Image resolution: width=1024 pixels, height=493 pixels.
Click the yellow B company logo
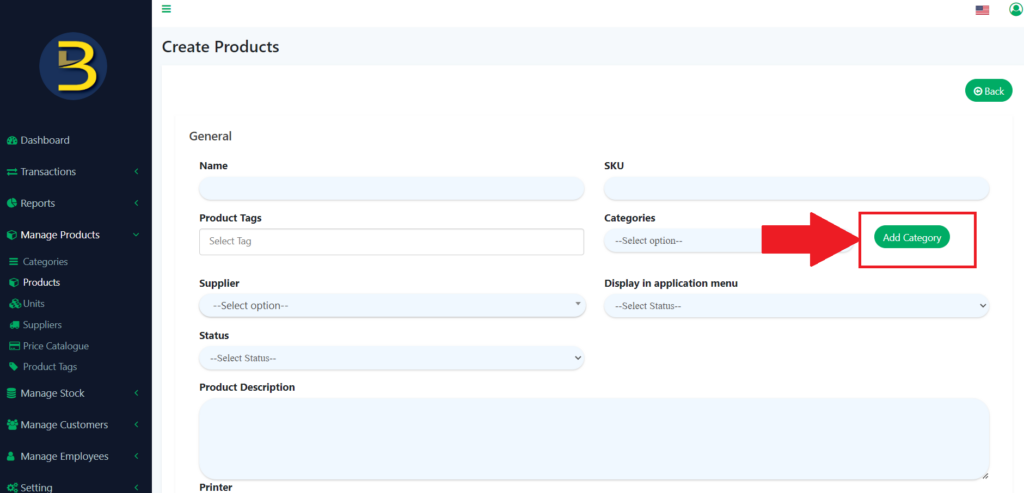coord(73,66)
